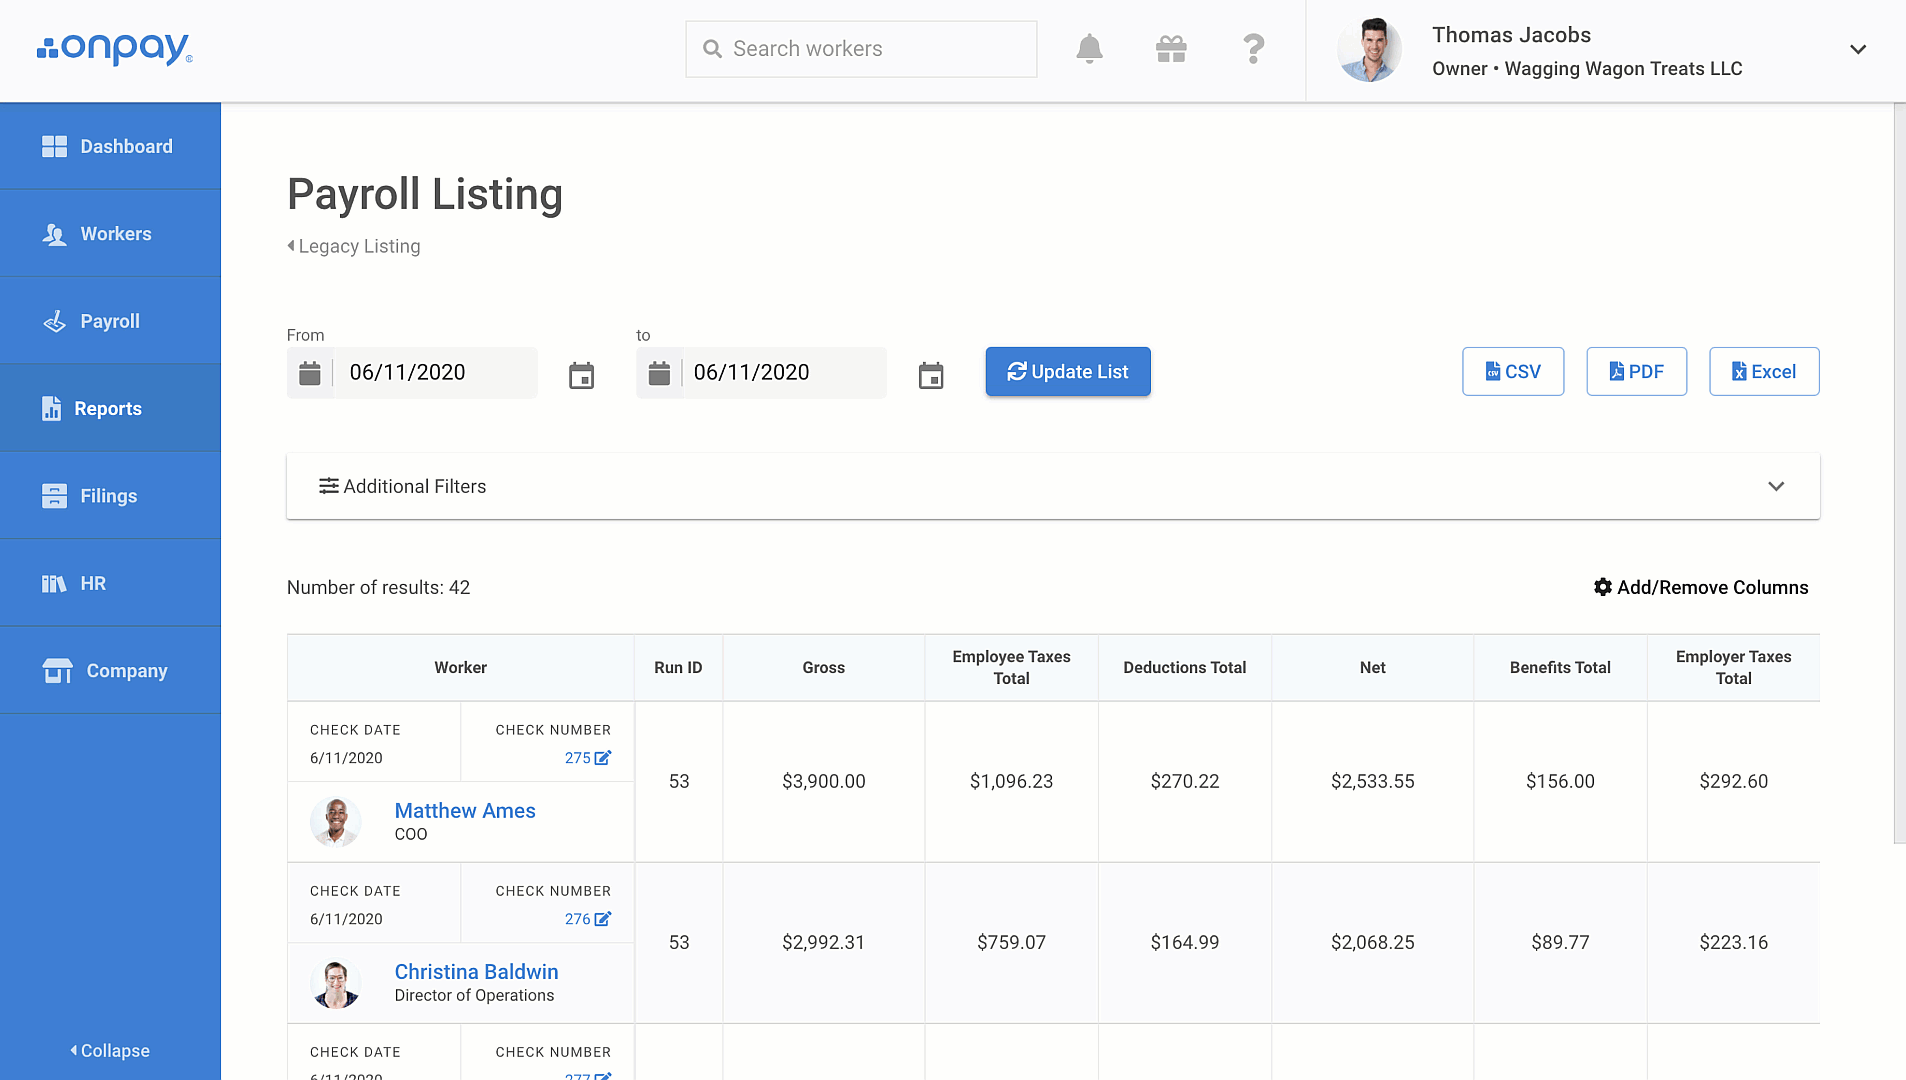Image resolution: width=1906 pixels, height=1080 pixels.
Task: Export listing as PDF
Action: 1637,372
